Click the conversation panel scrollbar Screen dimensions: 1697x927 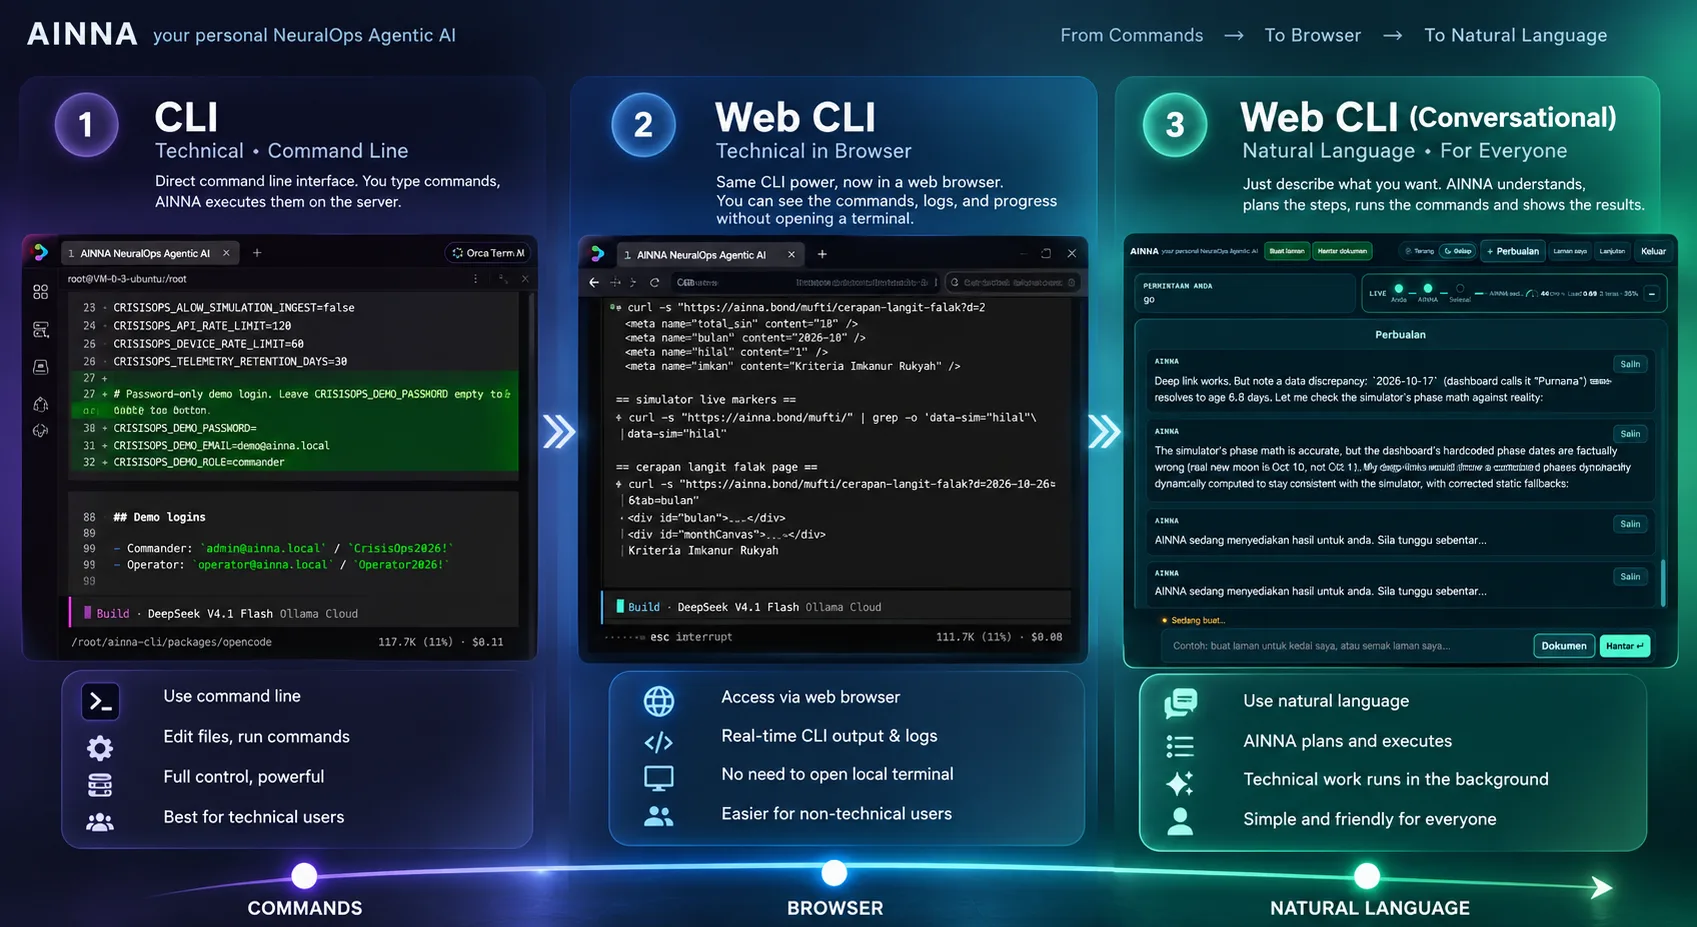coord(1663,582)
